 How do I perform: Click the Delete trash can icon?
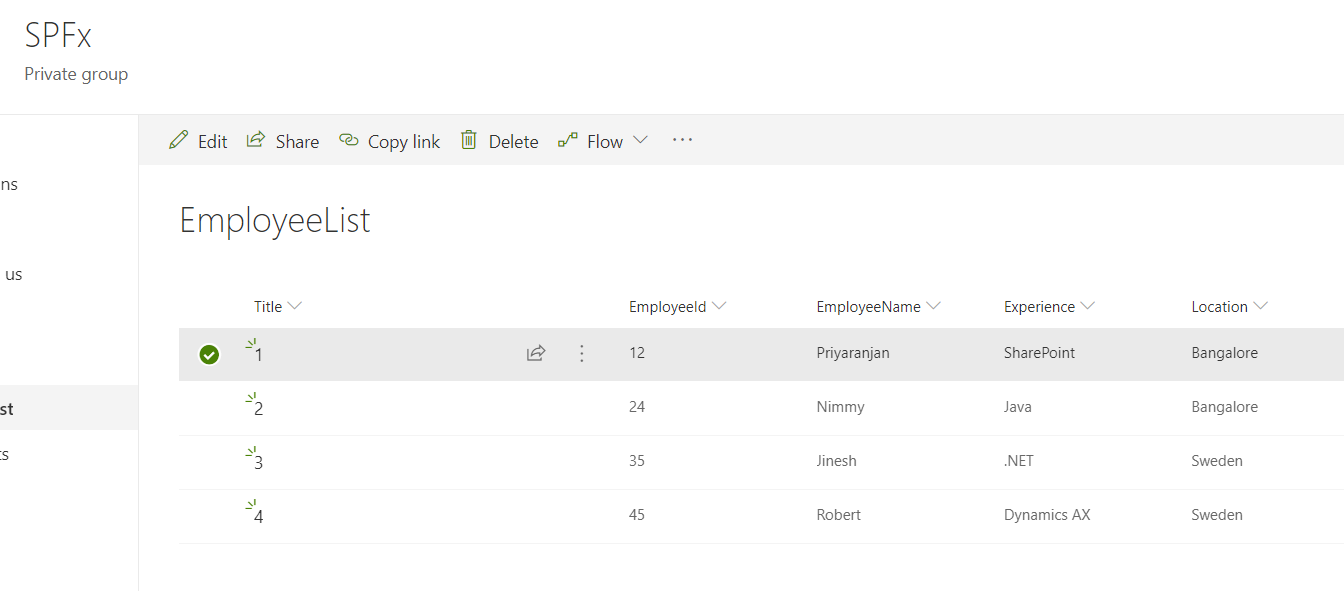point(469,140)
